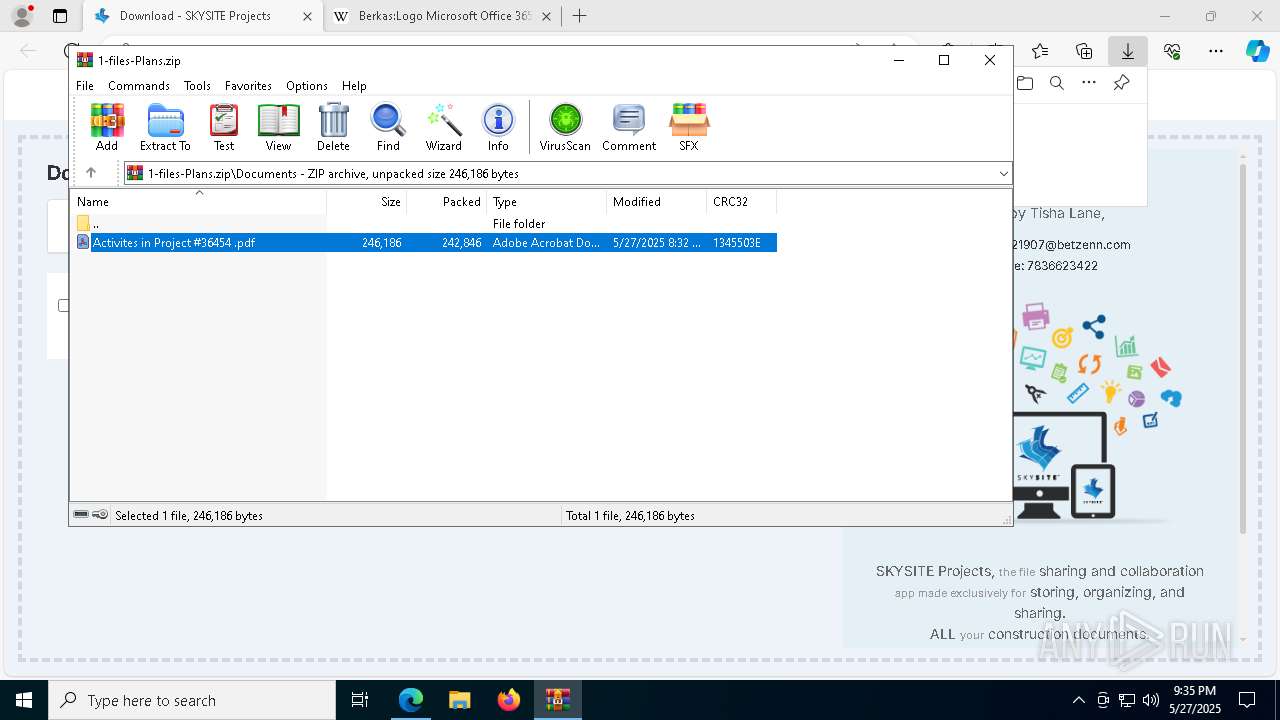Open the Tools menu
The height and width of the screenshot is (720, 1280).
[x=197, y=86]
